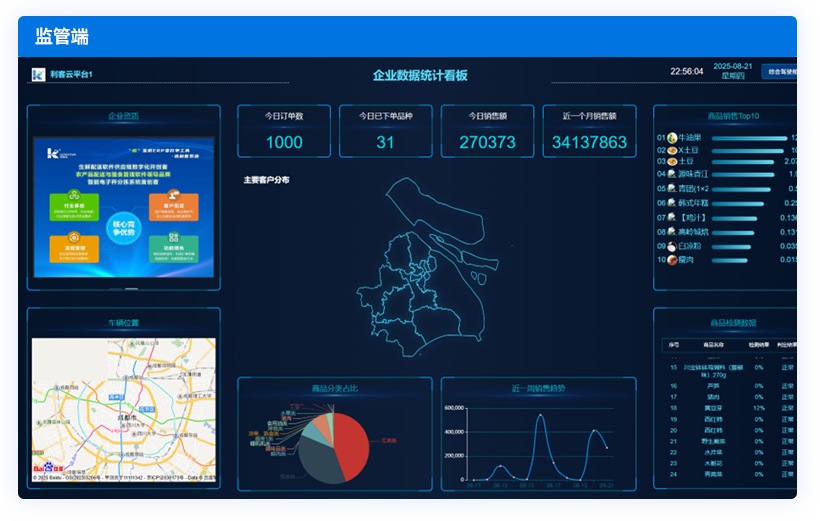
Task: Click the product icon next to 白凉粉
Action: click(x=672, y=245)
